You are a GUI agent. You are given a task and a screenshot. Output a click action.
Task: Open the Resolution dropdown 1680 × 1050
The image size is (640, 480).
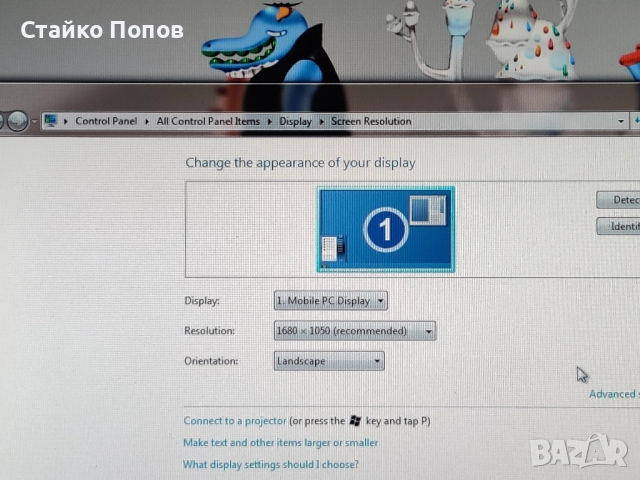[355, 331]
